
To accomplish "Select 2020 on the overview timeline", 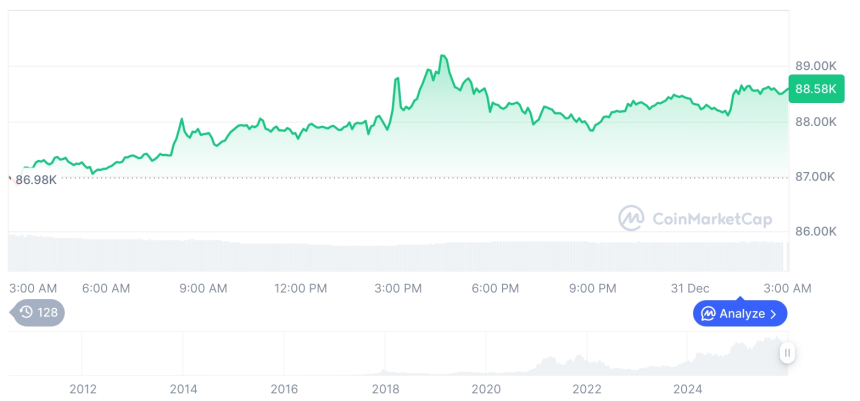I will click(x=486, y=388).
